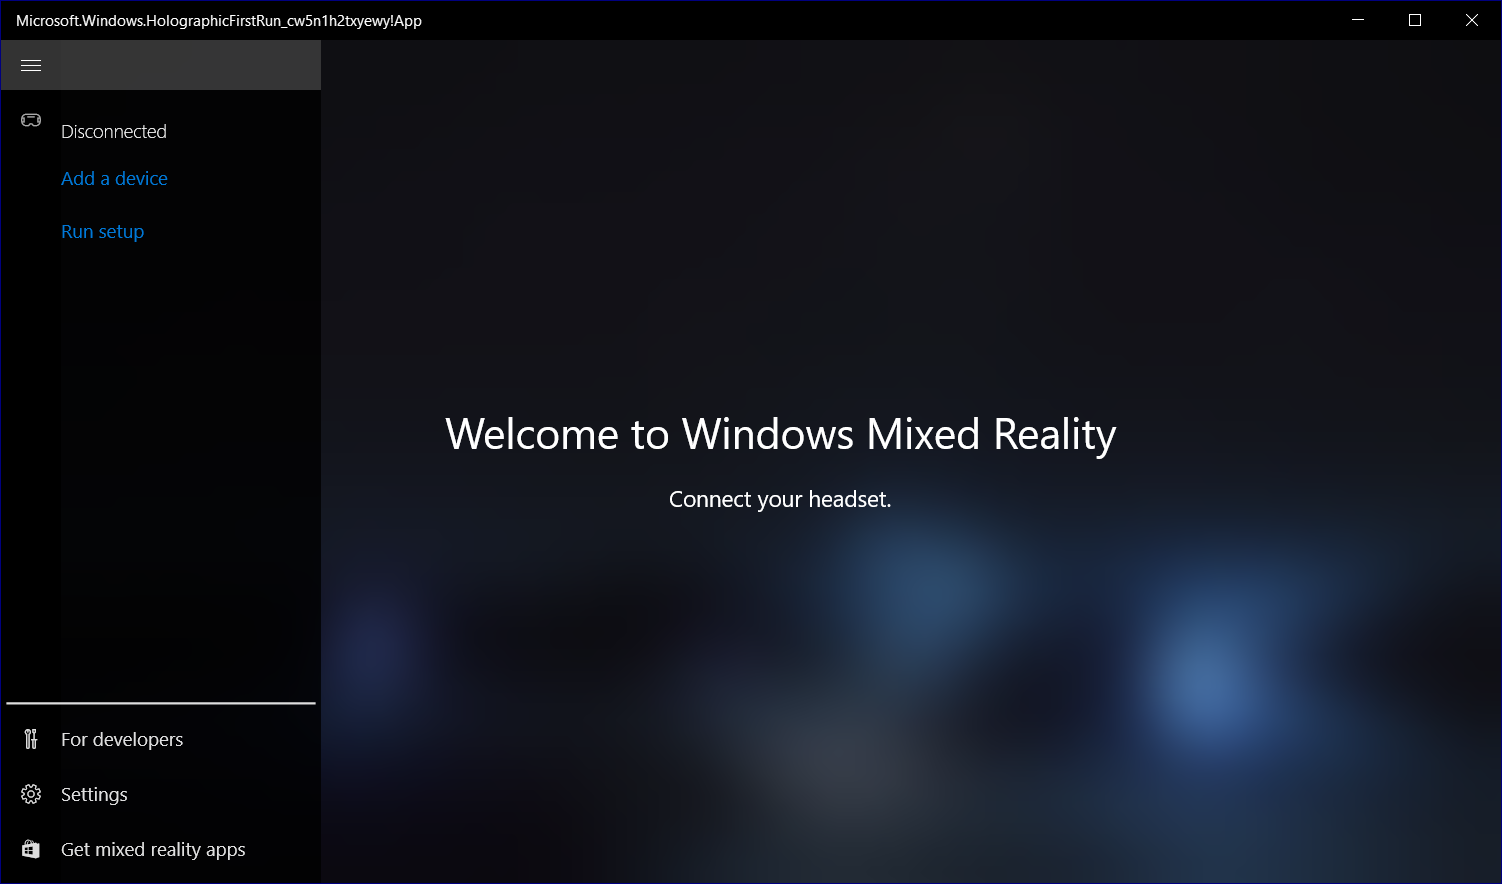This screenshot has width=1502, height=884.
Task: Click the window title text
Action: tap(218, 20)
